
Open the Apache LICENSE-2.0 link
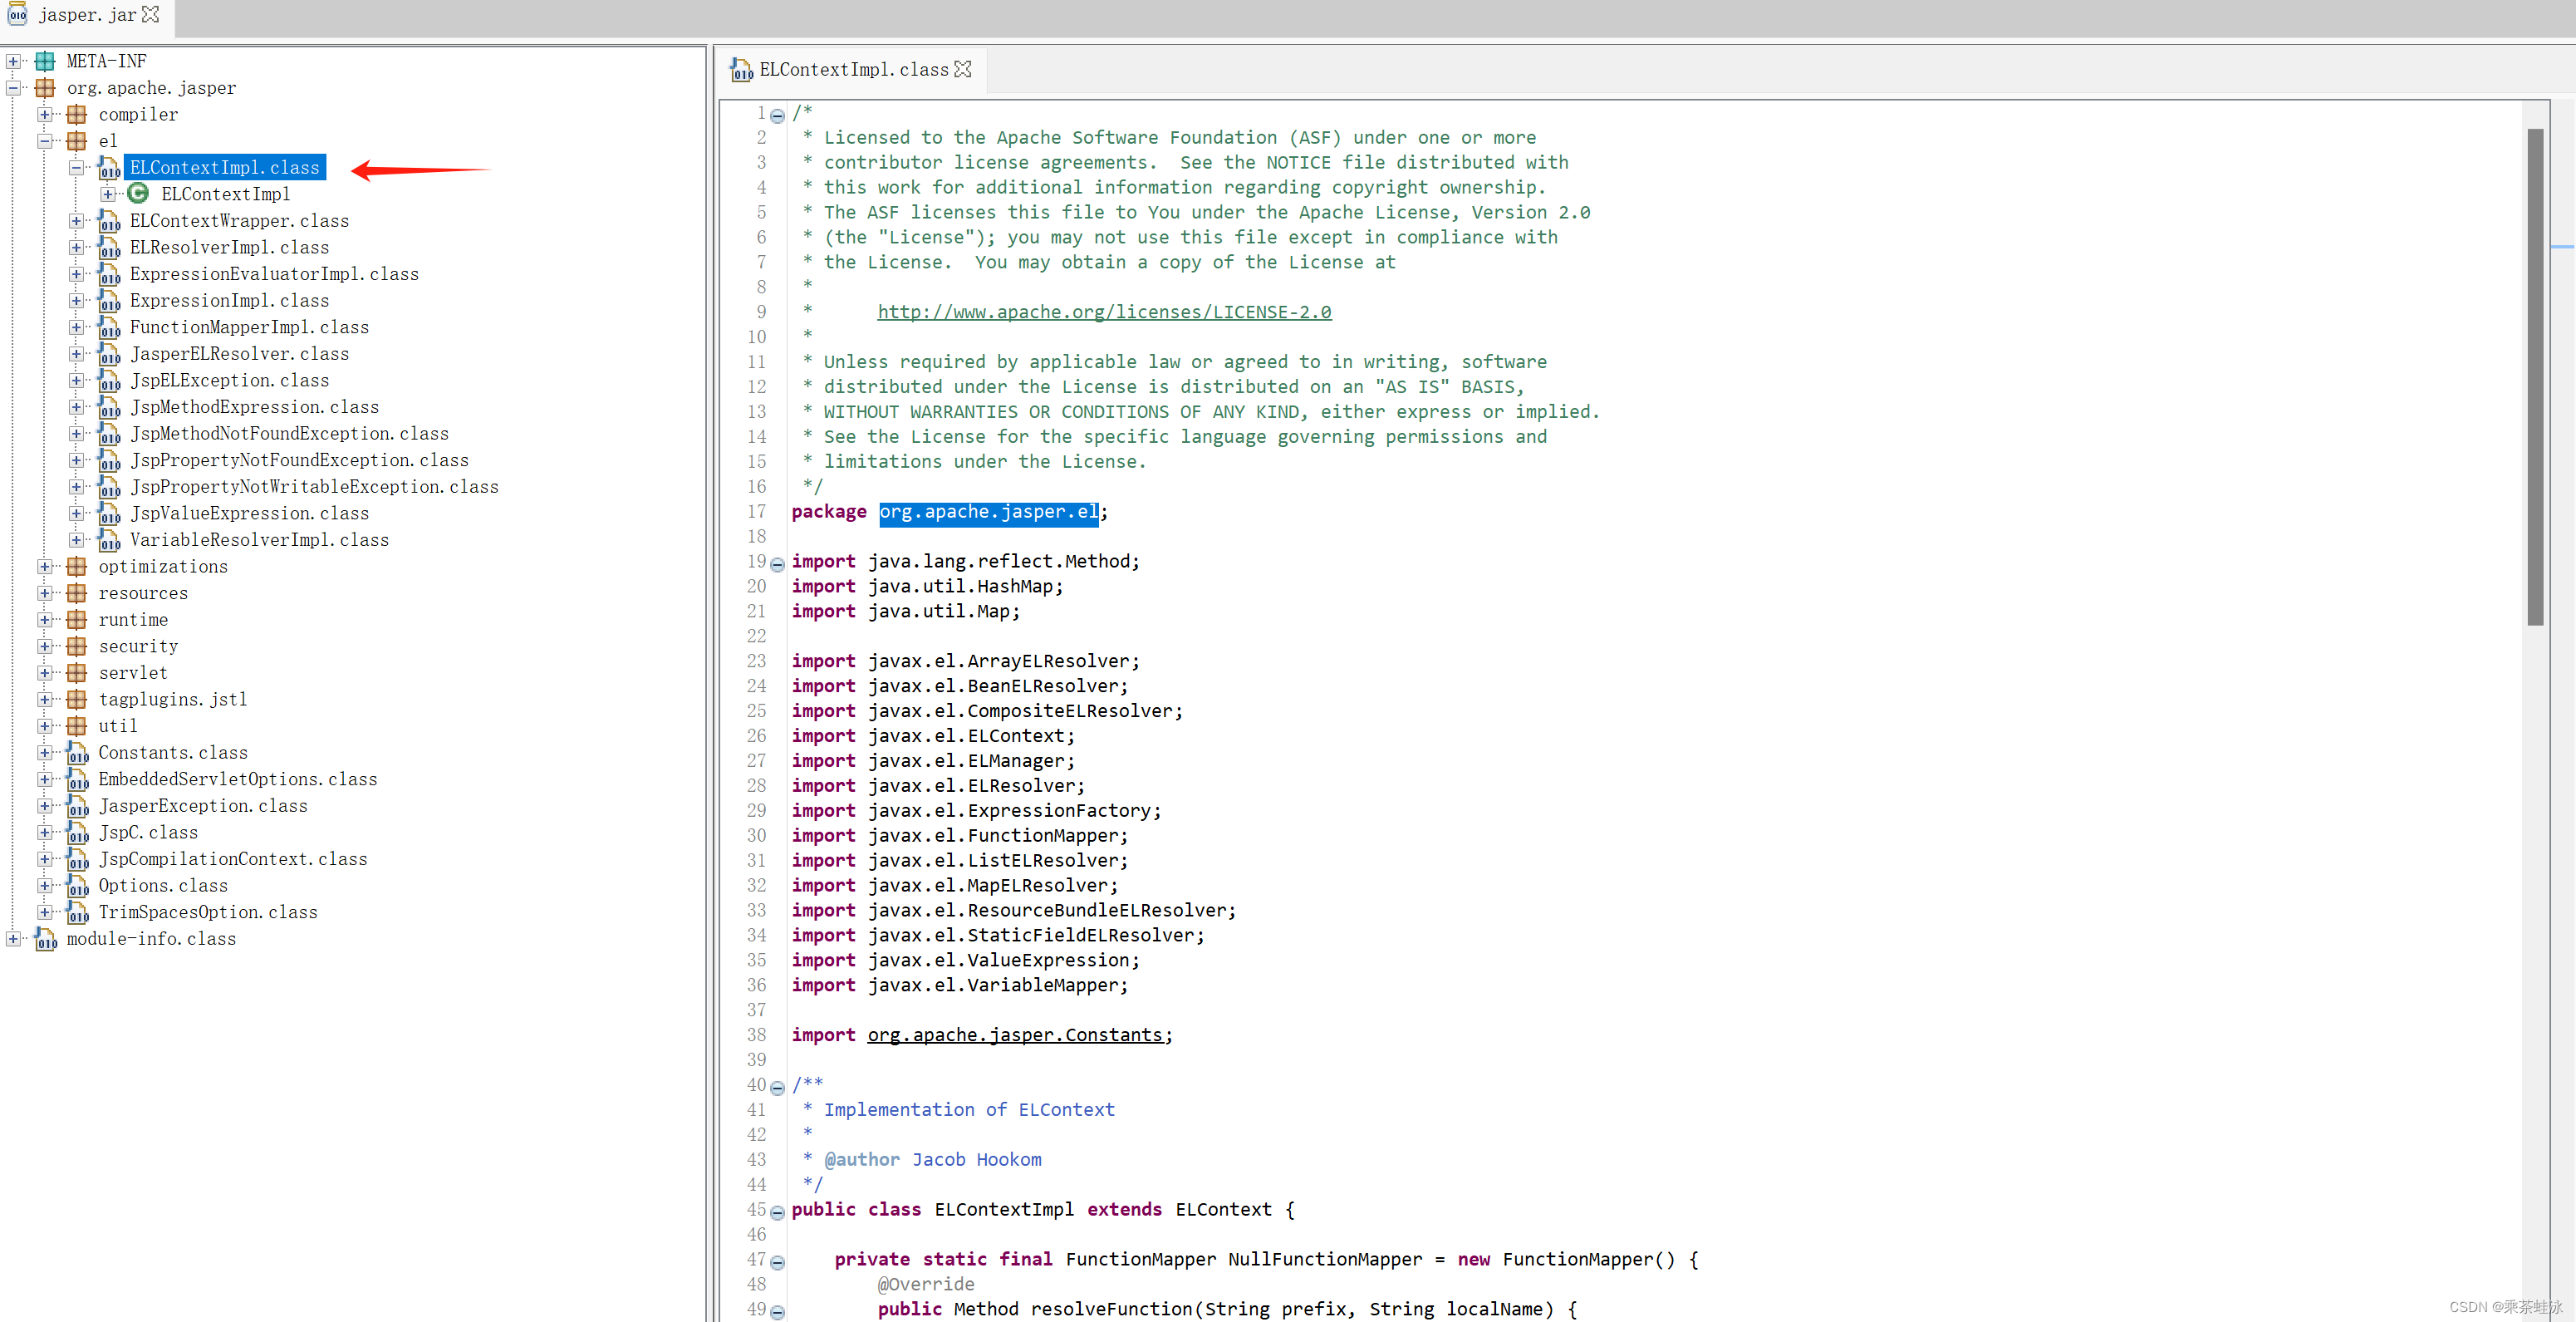click(1104, 312)
